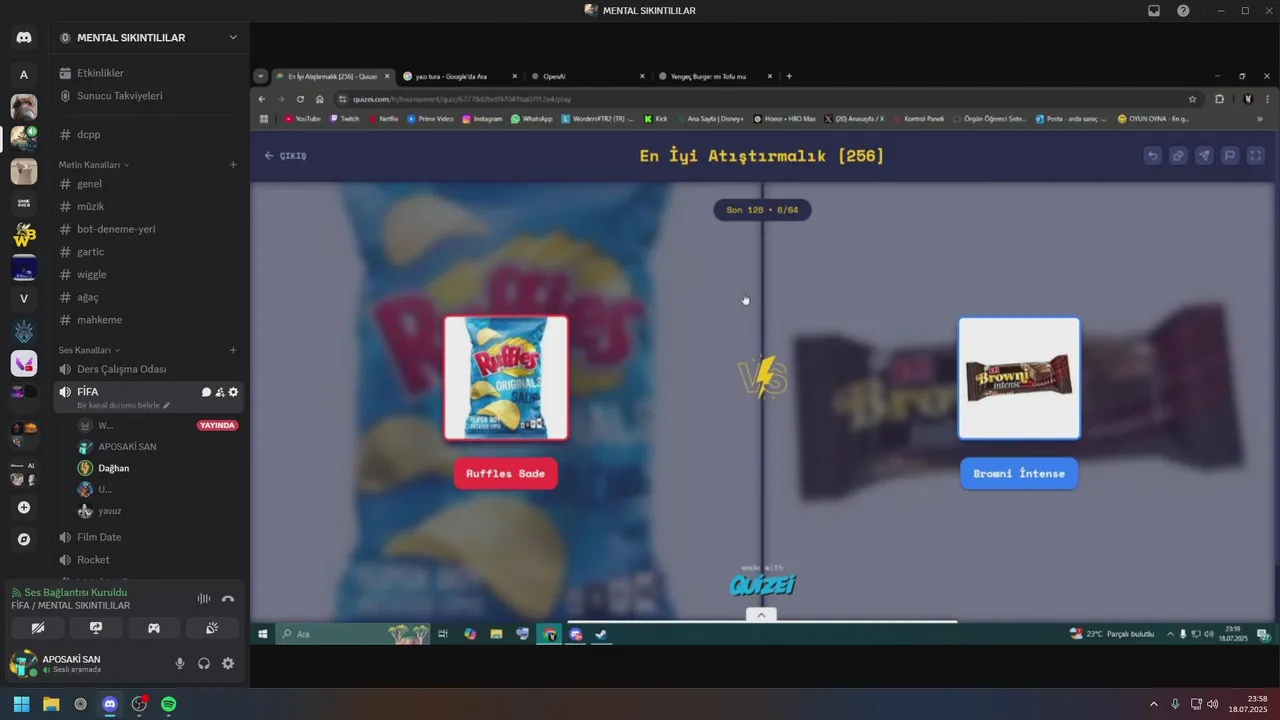1280x720 pixels.
Task: Open Spotify from the Windows taskbar
Action: point(169,704)
